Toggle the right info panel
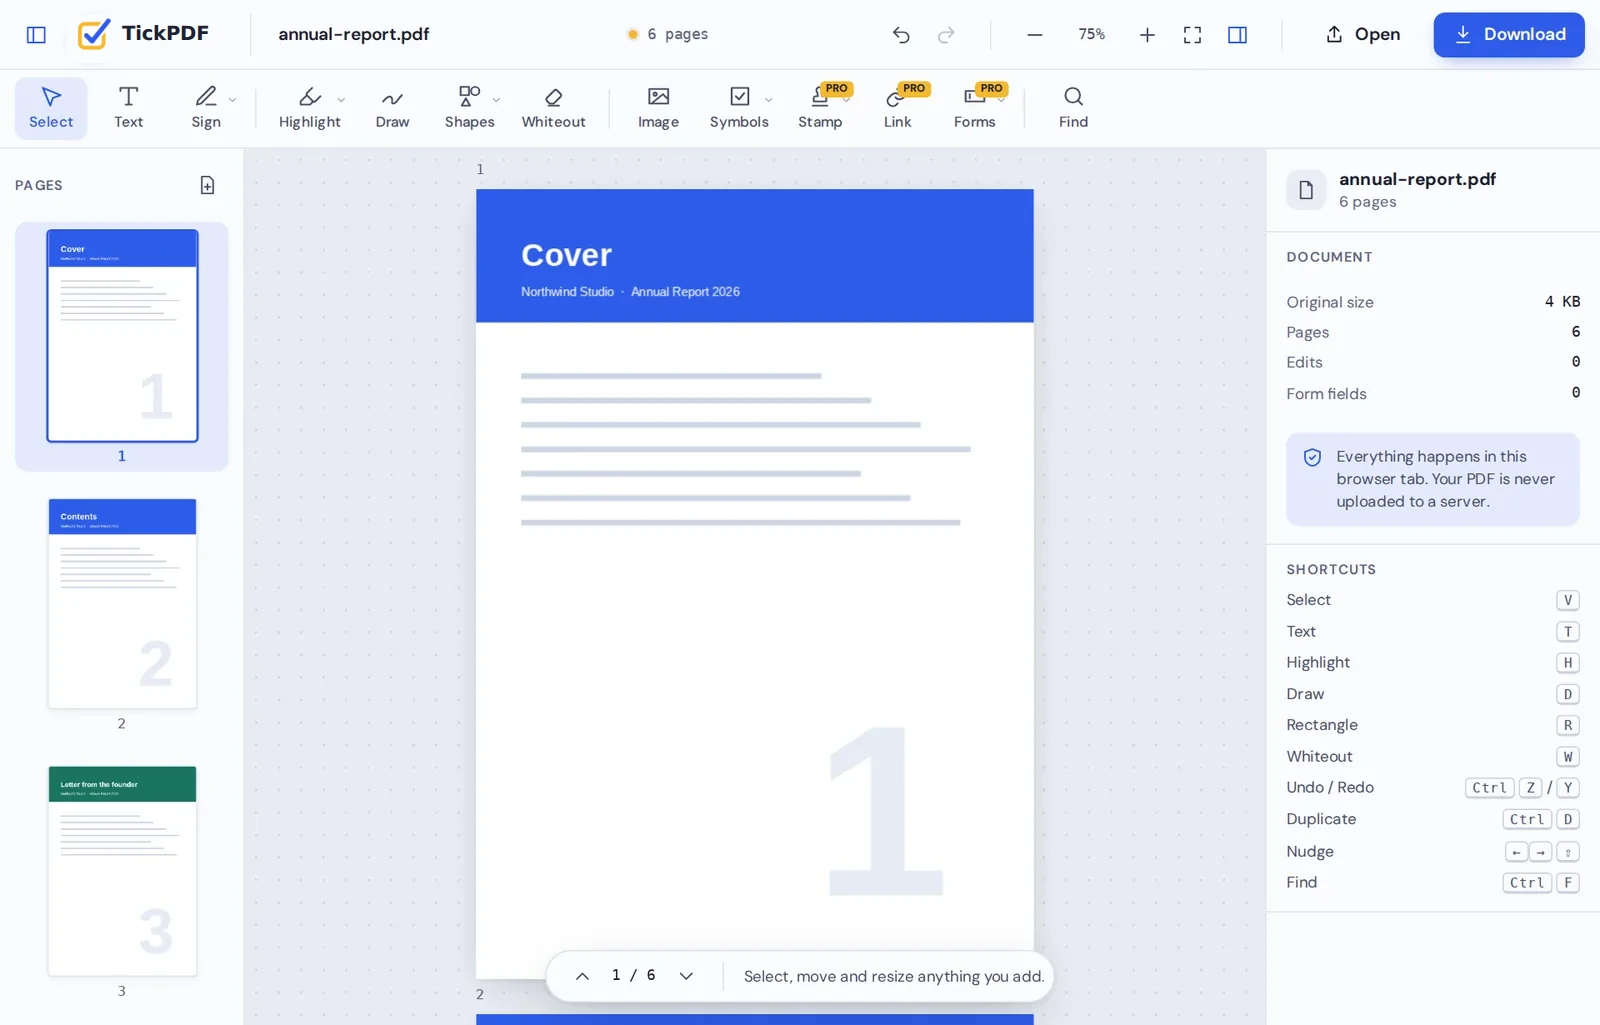 (x=1237, y=34)
